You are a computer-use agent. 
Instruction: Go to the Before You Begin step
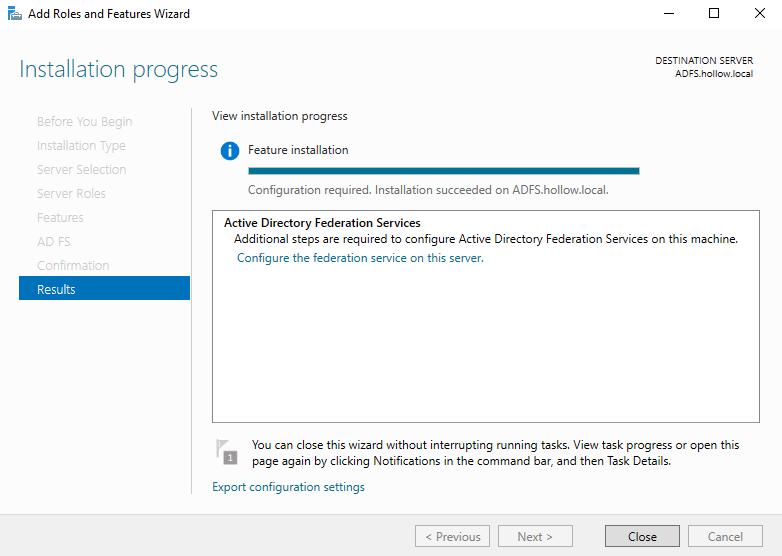[x=84, y=122]
